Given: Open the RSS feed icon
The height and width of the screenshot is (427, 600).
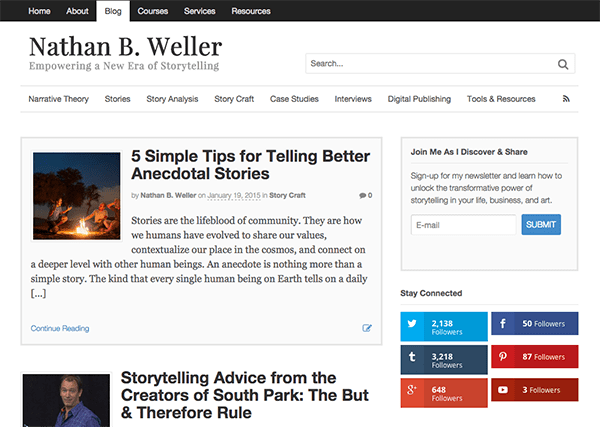Looking at the screenshot, I should tap(566, 99).
